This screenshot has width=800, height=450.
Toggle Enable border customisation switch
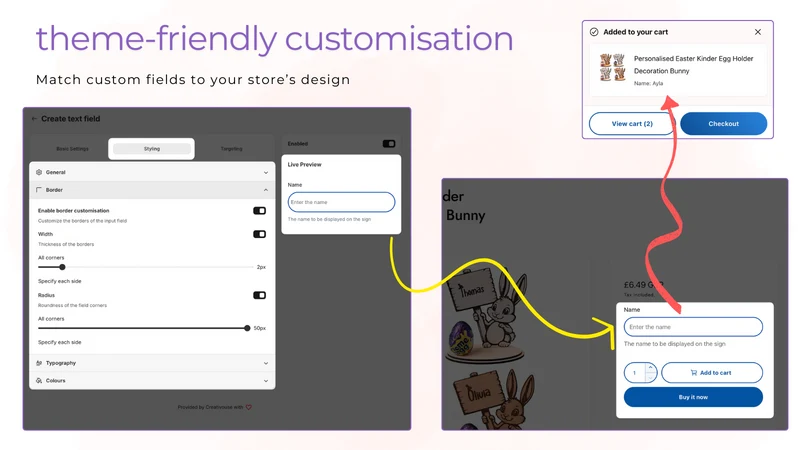260,211
